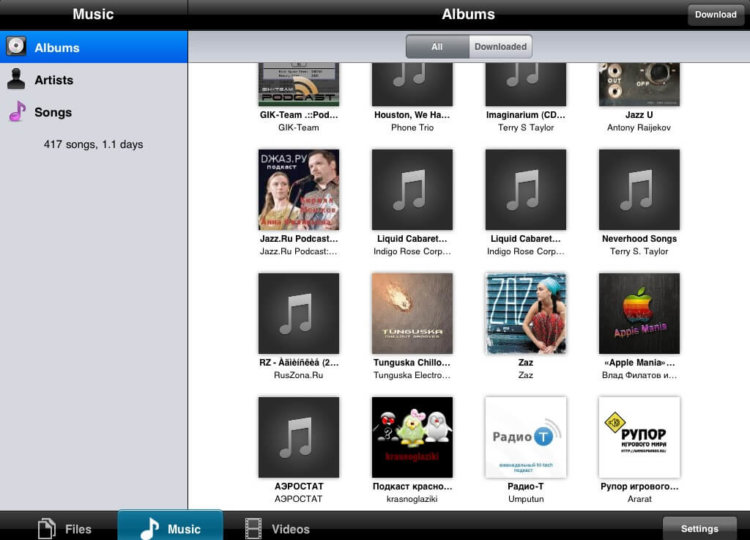Open the Albums sidebar entry
The width and height of the screenshot is (750, 540).
click(x=93, y=47)
